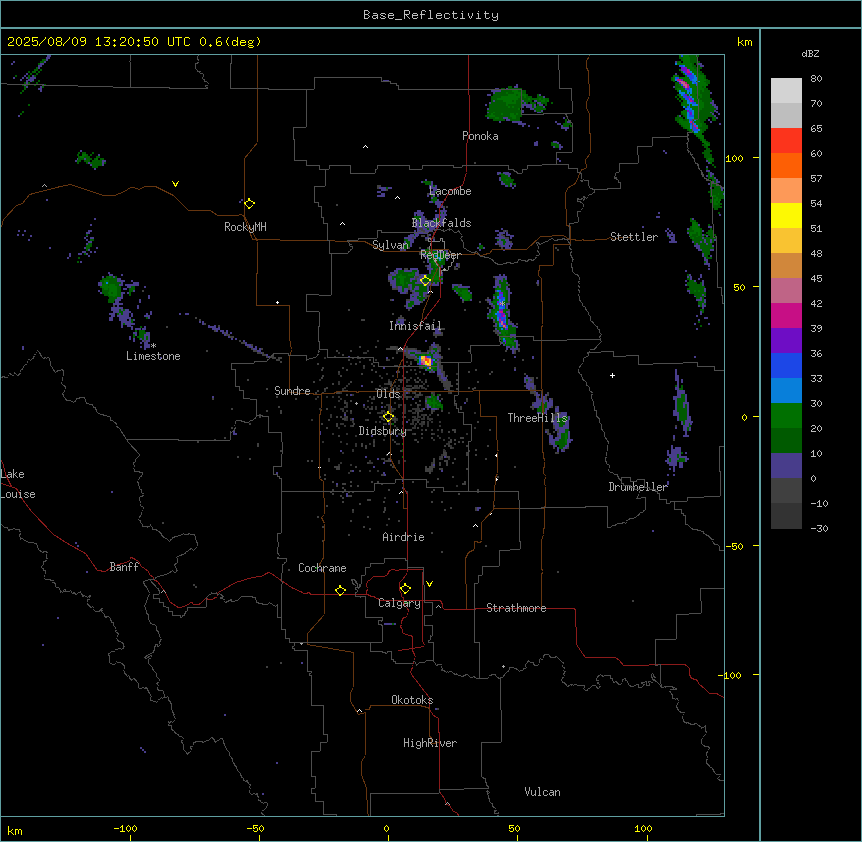The image size is (862, 842).
Task: Pick the red swatch between 65 and 60 dBZ
Action: tap(786, 141)
